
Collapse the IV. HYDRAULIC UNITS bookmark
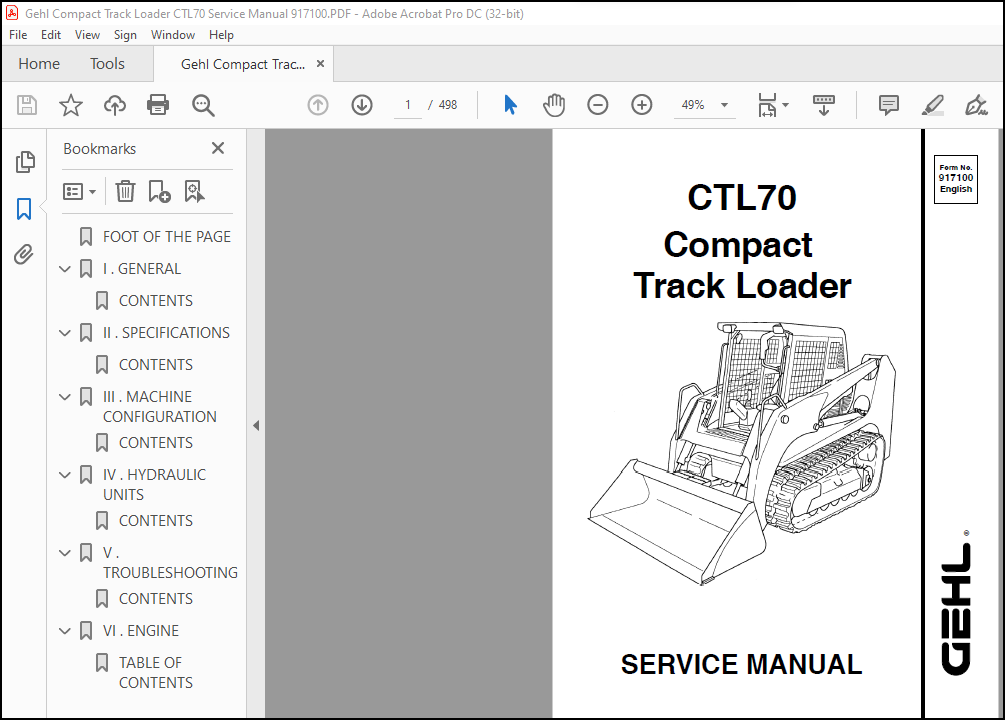[x=65, y=475]
